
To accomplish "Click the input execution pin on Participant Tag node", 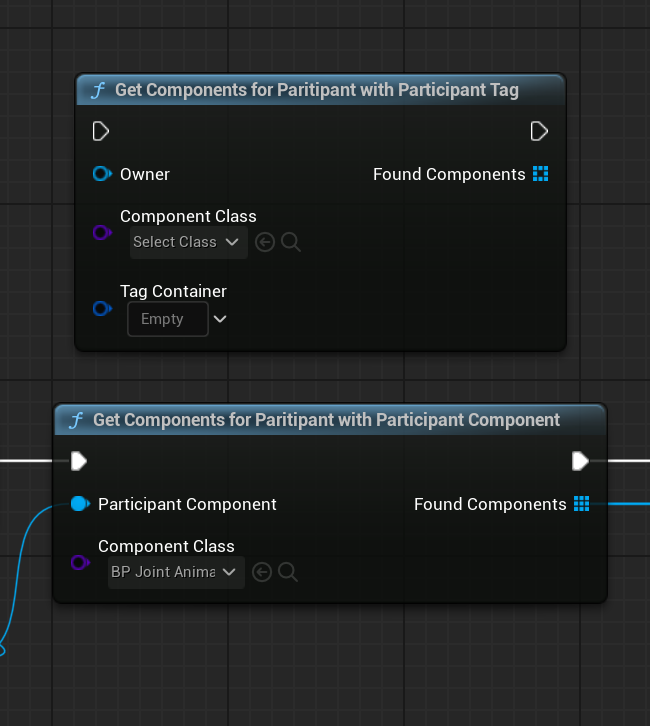I will [x=100, y=131].
